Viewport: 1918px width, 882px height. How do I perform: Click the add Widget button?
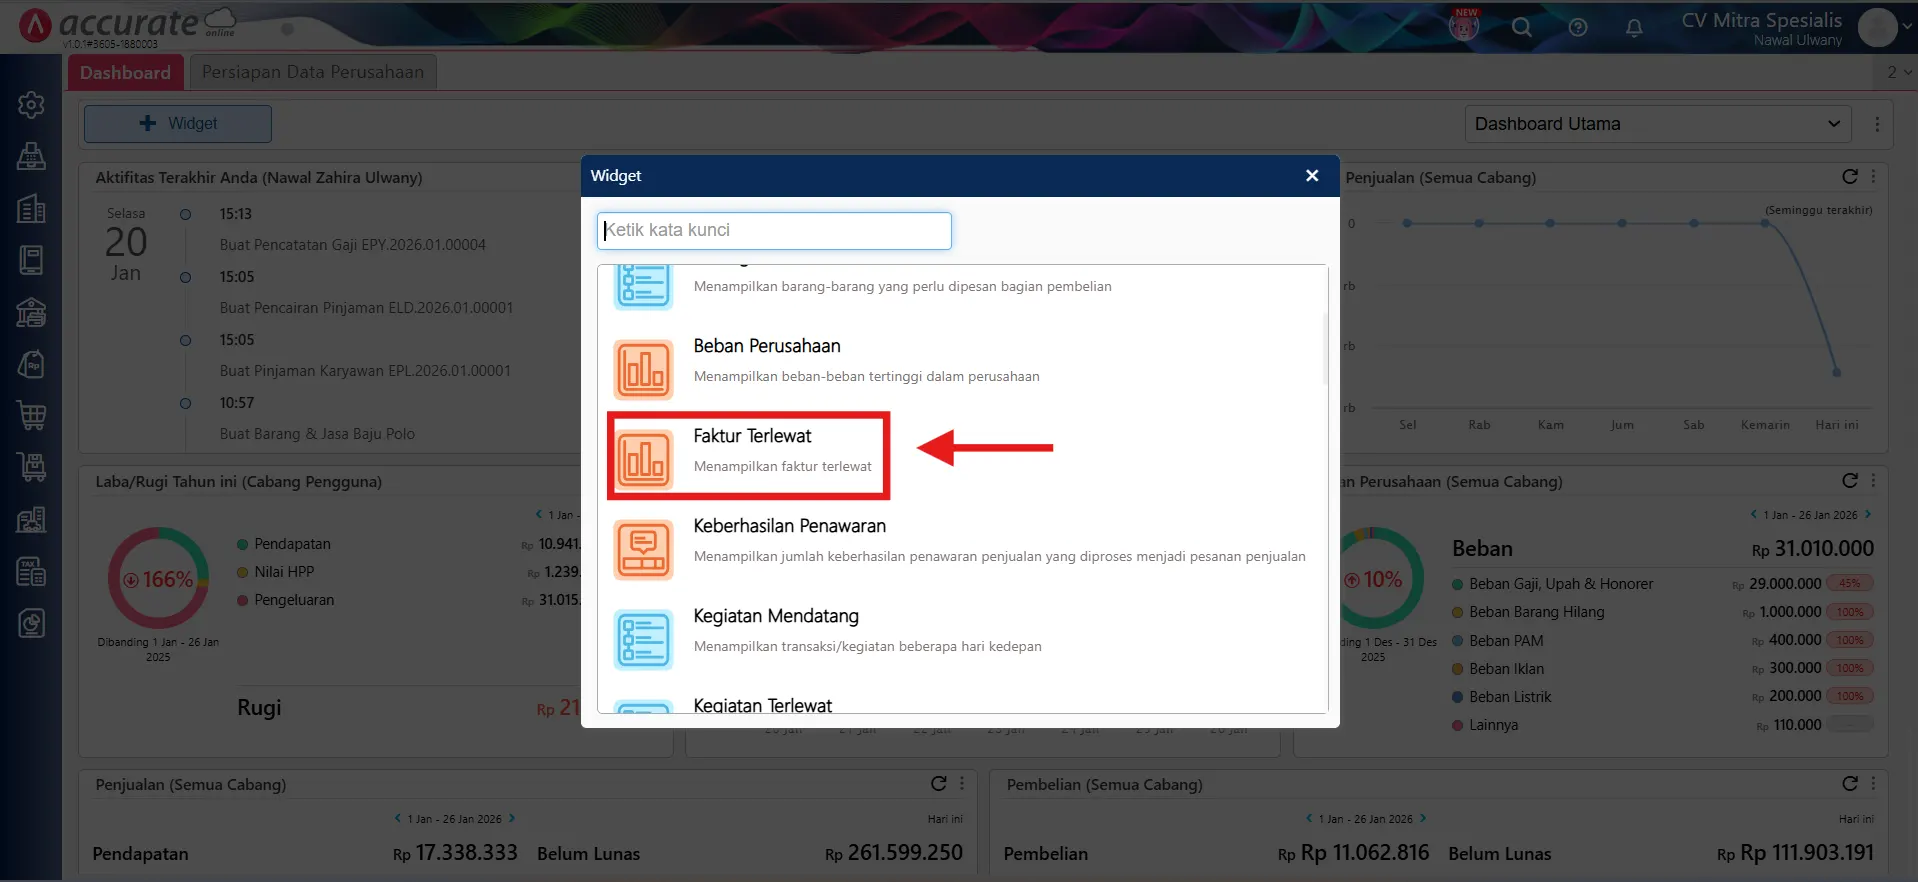point(178,123)
